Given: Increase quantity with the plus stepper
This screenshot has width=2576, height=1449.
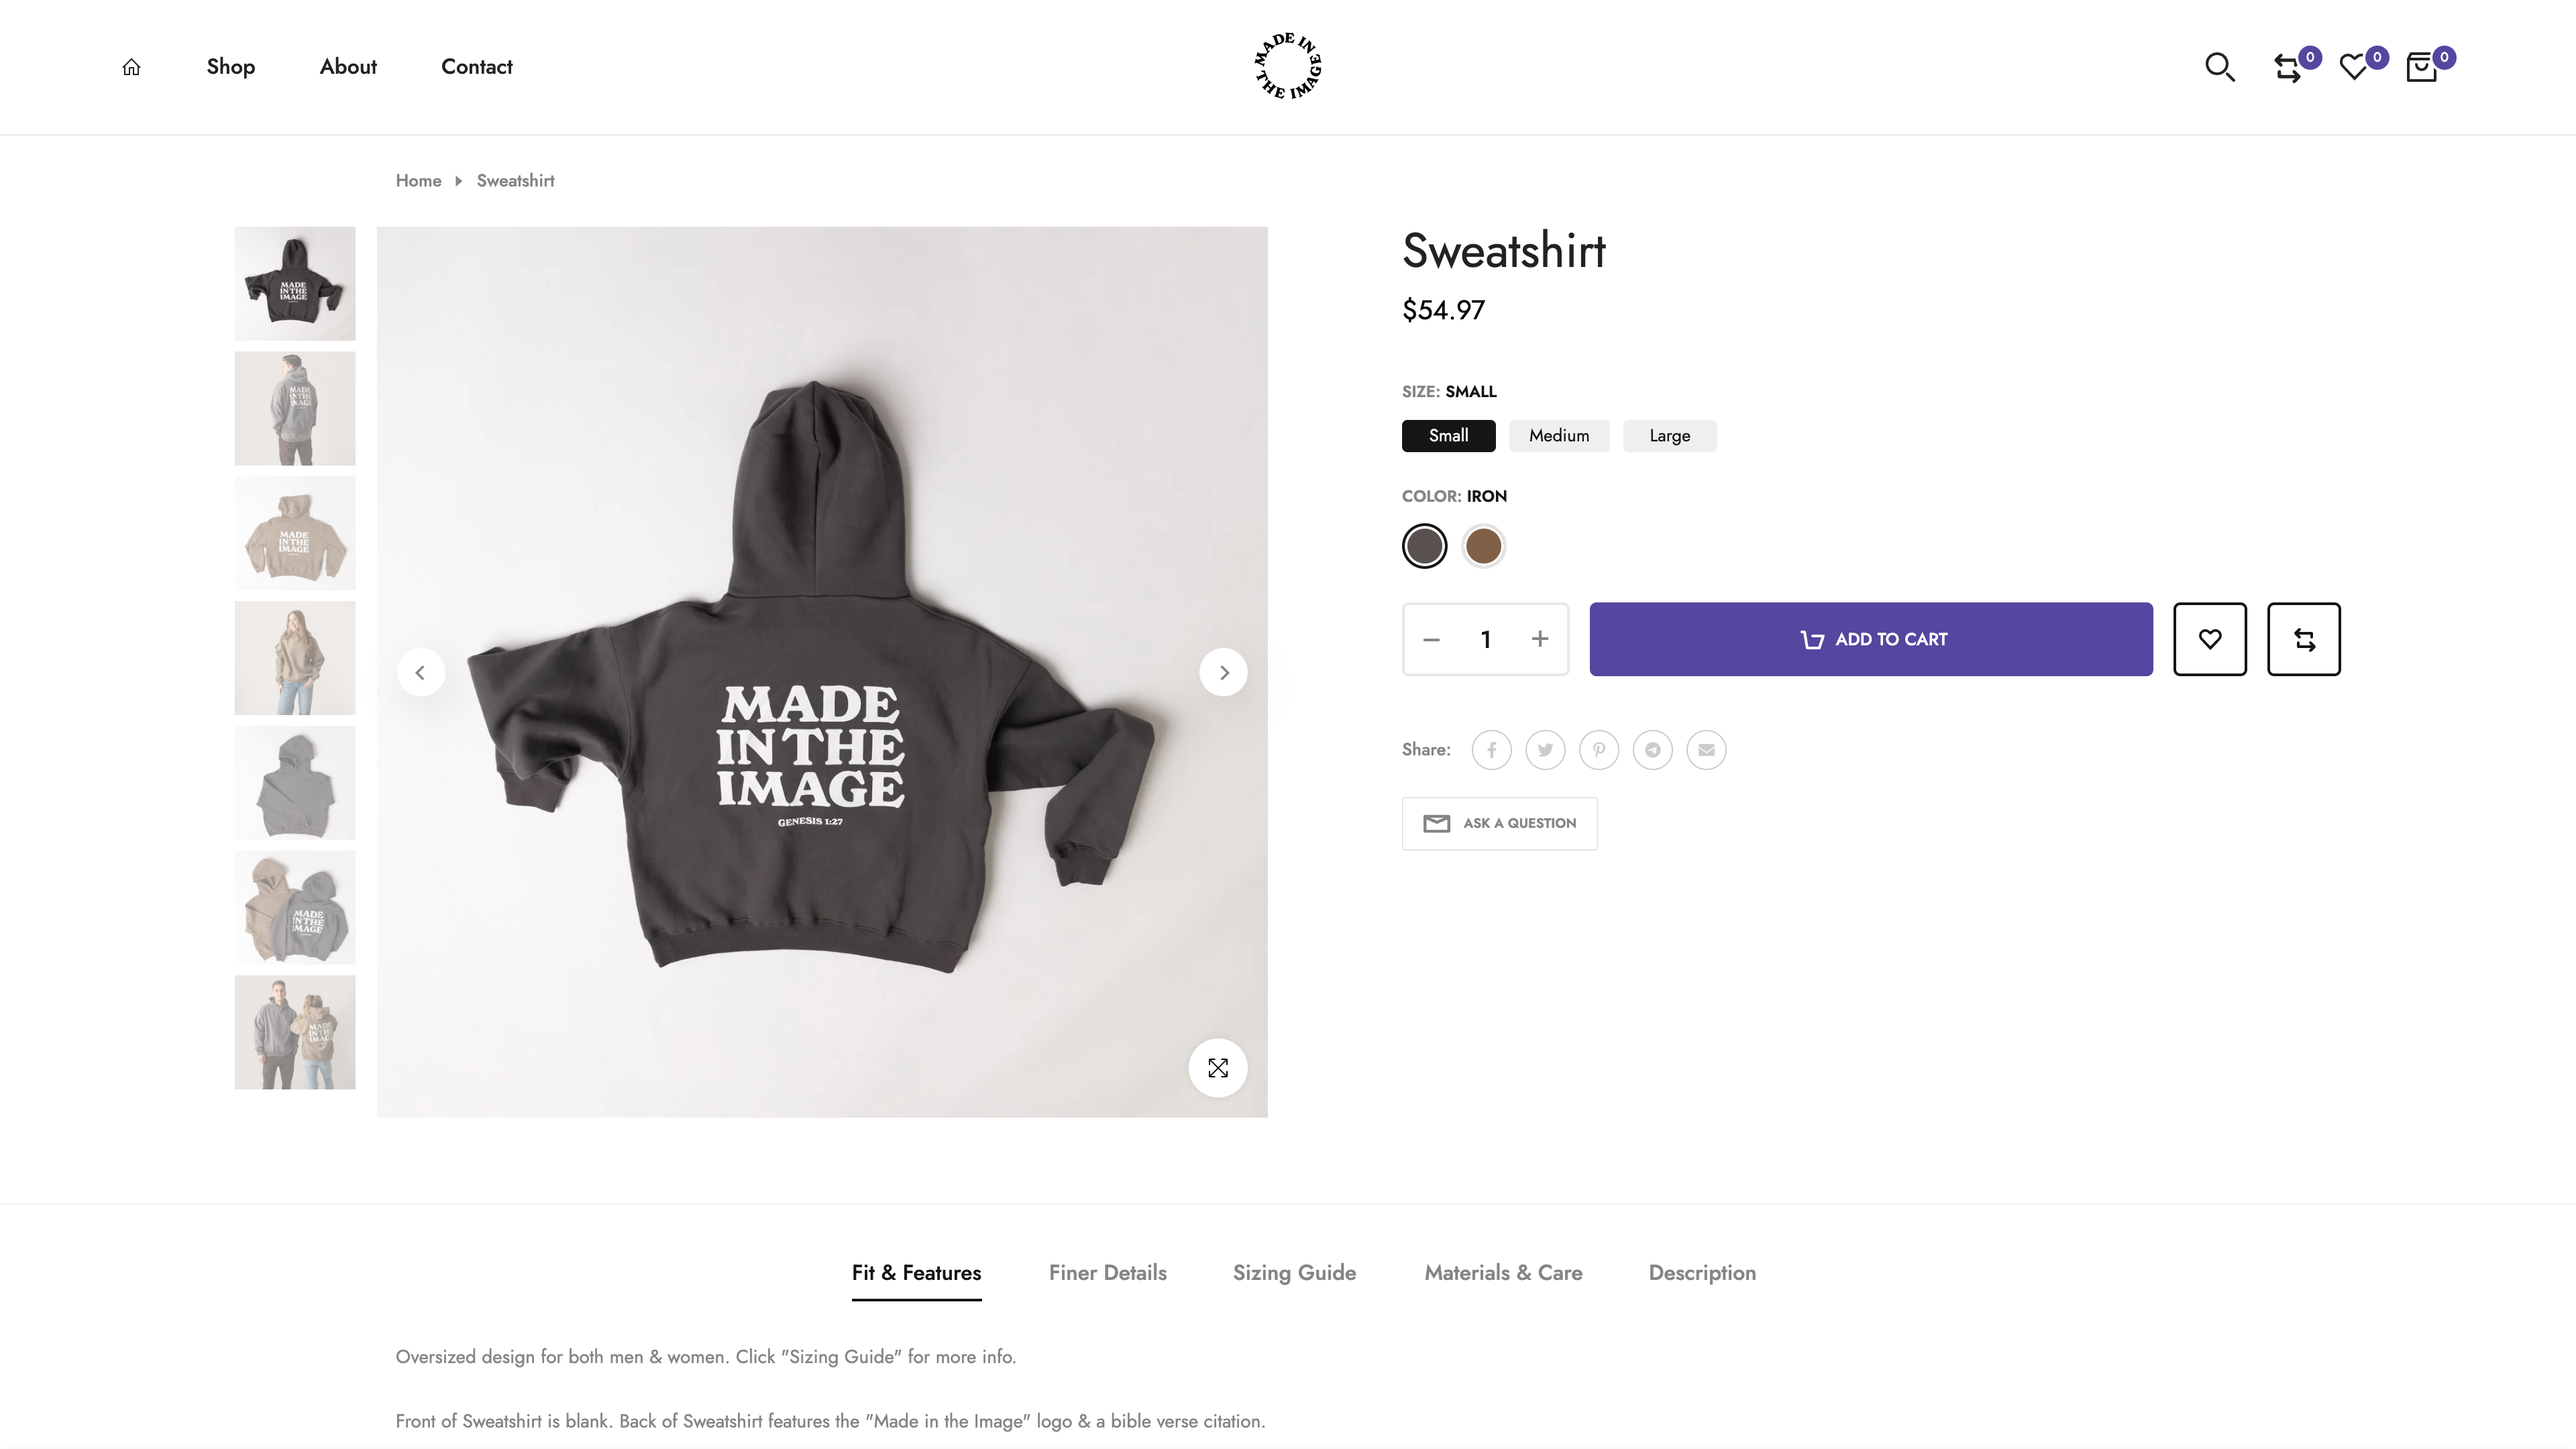Looking at the screenshot, I should (1539, 639).
